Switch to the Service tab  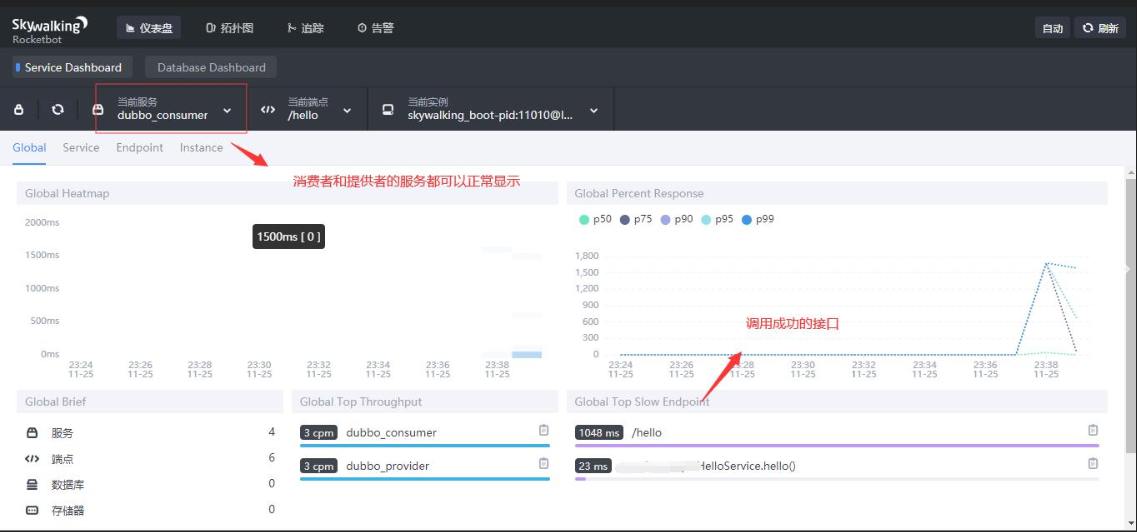click(80, 148)
